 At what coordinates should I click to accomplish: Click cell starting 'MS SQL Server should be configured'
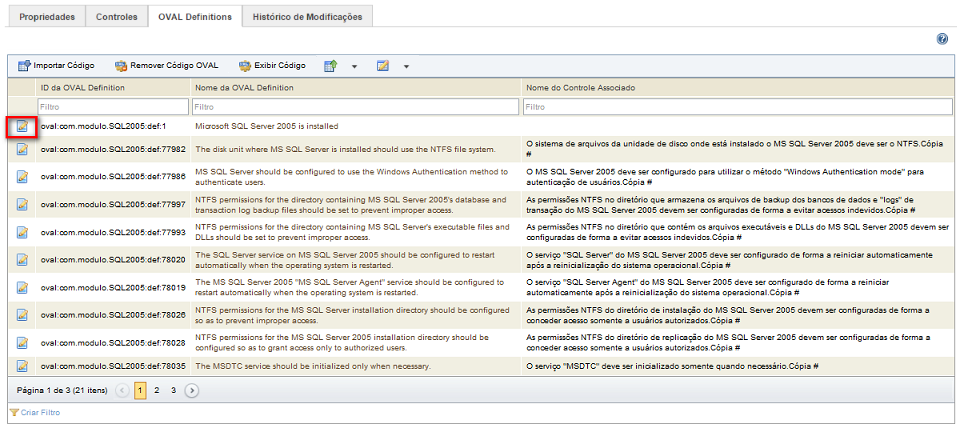[x=356, y=177]
